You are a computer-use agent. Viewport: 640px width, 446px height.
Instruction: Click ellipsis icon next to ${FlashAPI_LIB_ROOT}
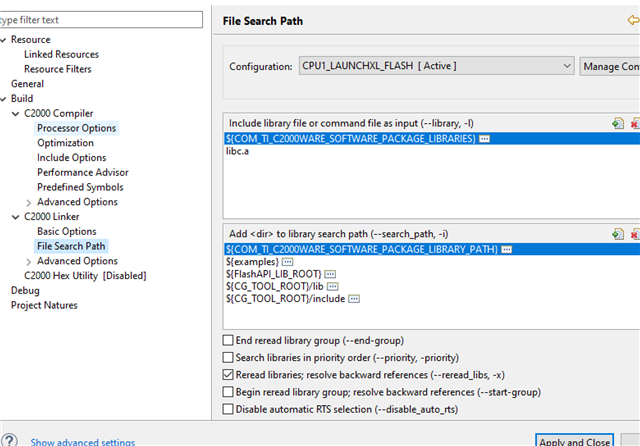tap(330, 273)
